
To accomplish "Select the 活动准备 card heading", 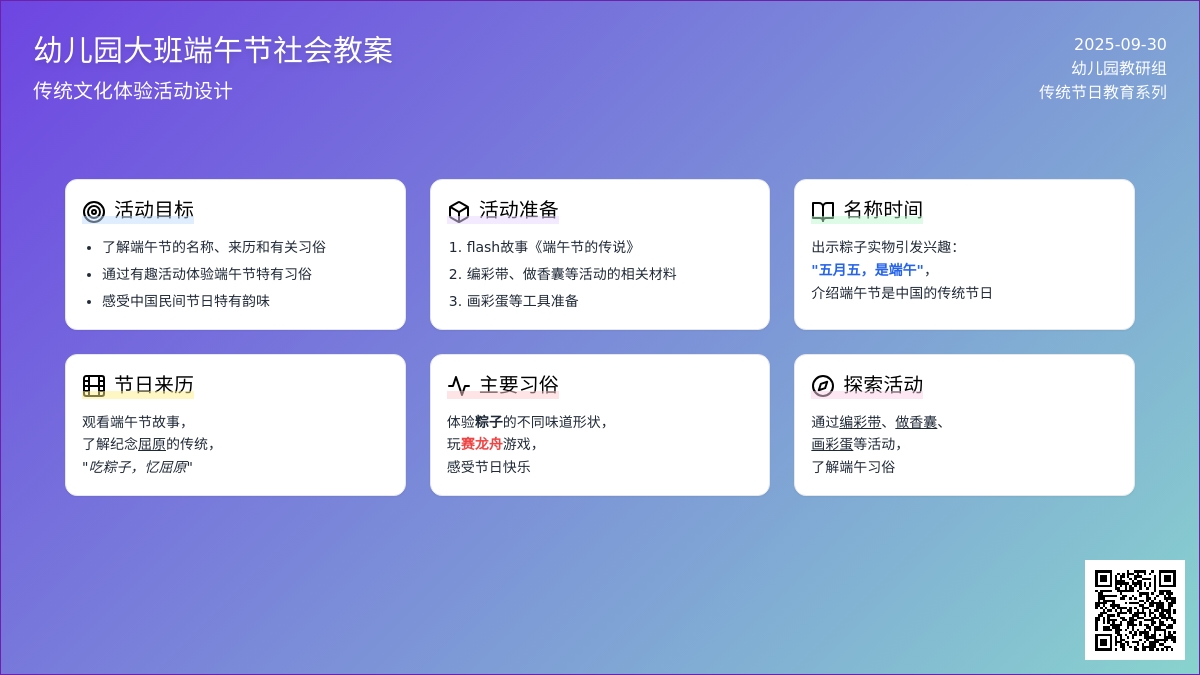I will (x=518, y=210).
